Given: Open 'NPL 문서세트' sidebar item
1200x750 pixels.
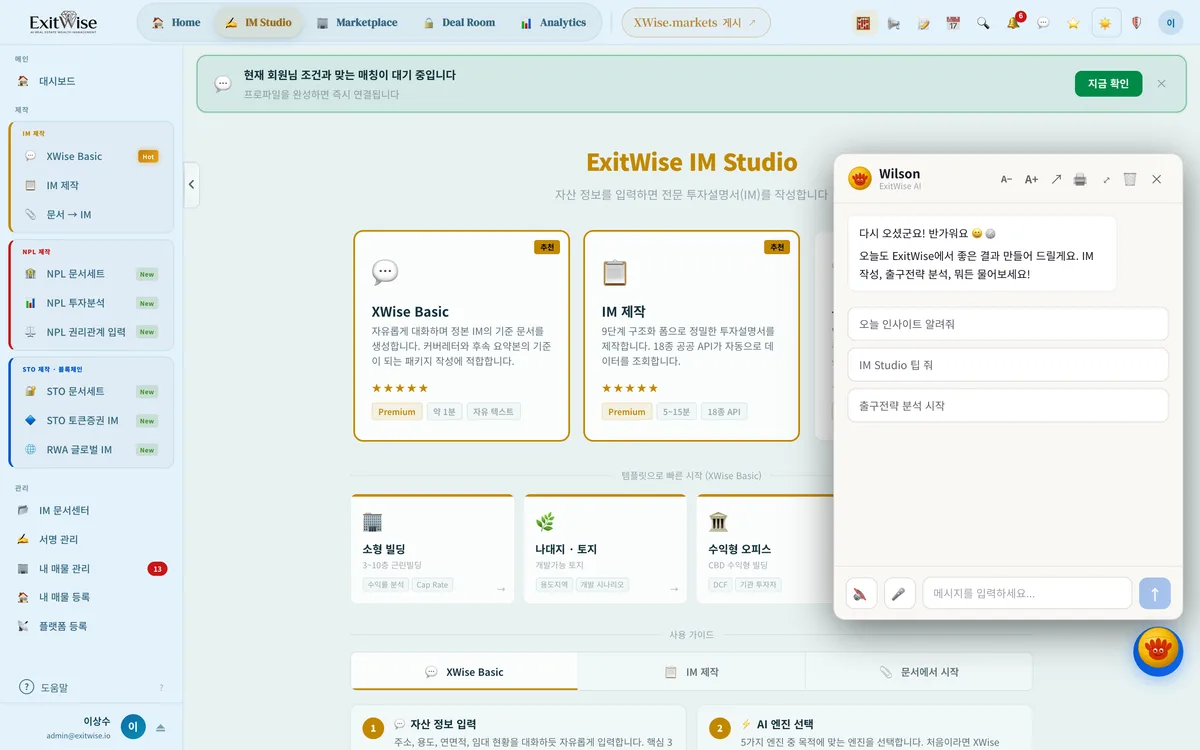Looking at the screenshot, I should (x=92, y=274).
